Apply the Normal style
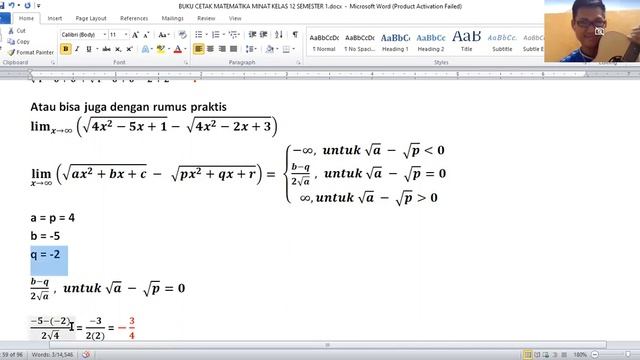640x360 pixels. [x=324, y=42]
